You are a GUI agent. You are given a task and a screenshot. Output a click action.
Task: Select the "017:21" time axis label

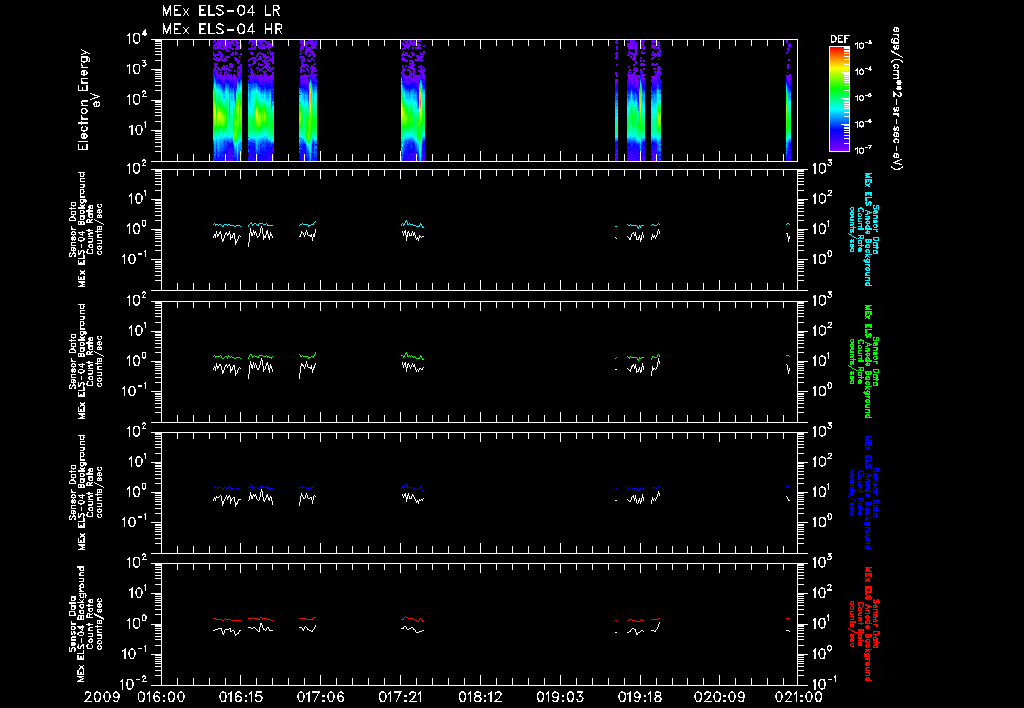point(400,698)
